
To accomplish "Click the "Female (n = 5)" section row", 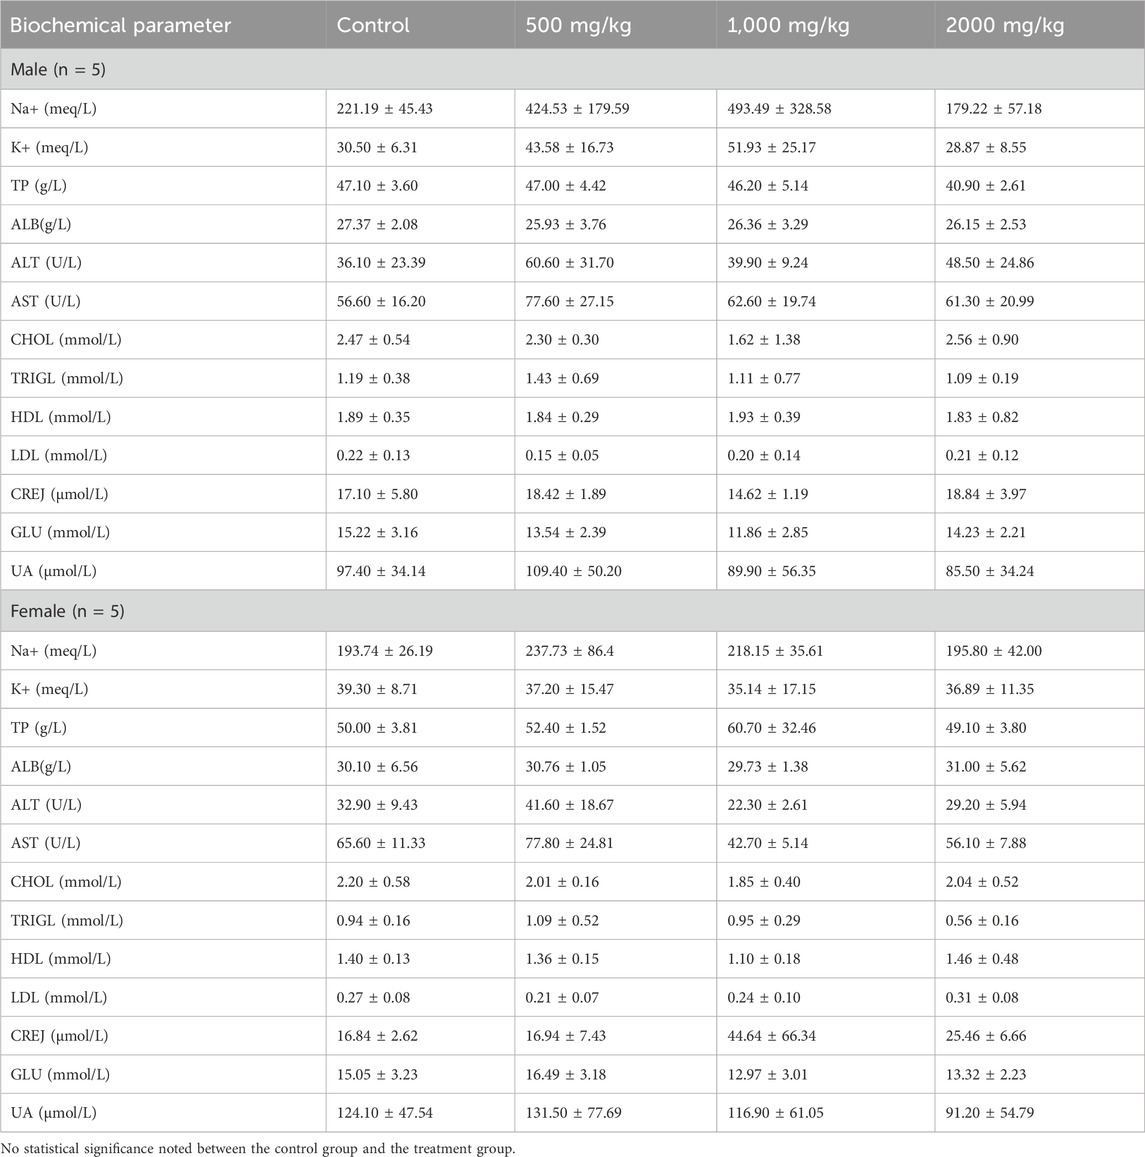I will pyautogui.click(x=68, y=611).
